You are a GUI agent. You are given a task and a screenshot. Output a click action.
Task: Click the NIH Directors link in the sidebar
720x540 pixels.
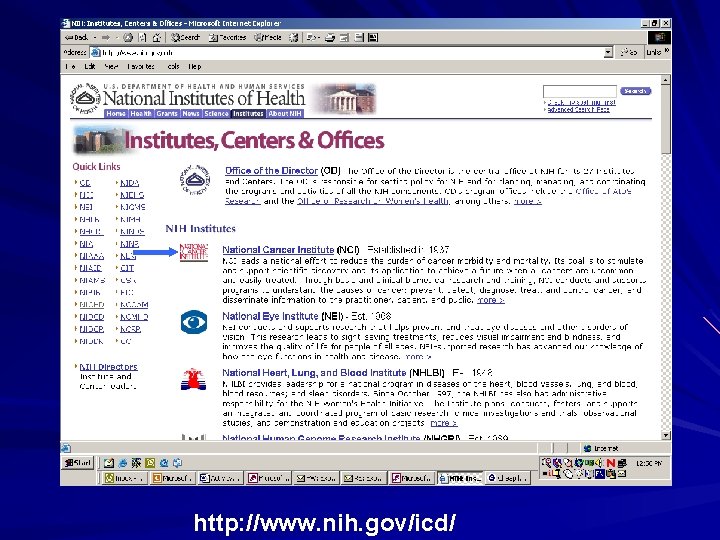108,367
